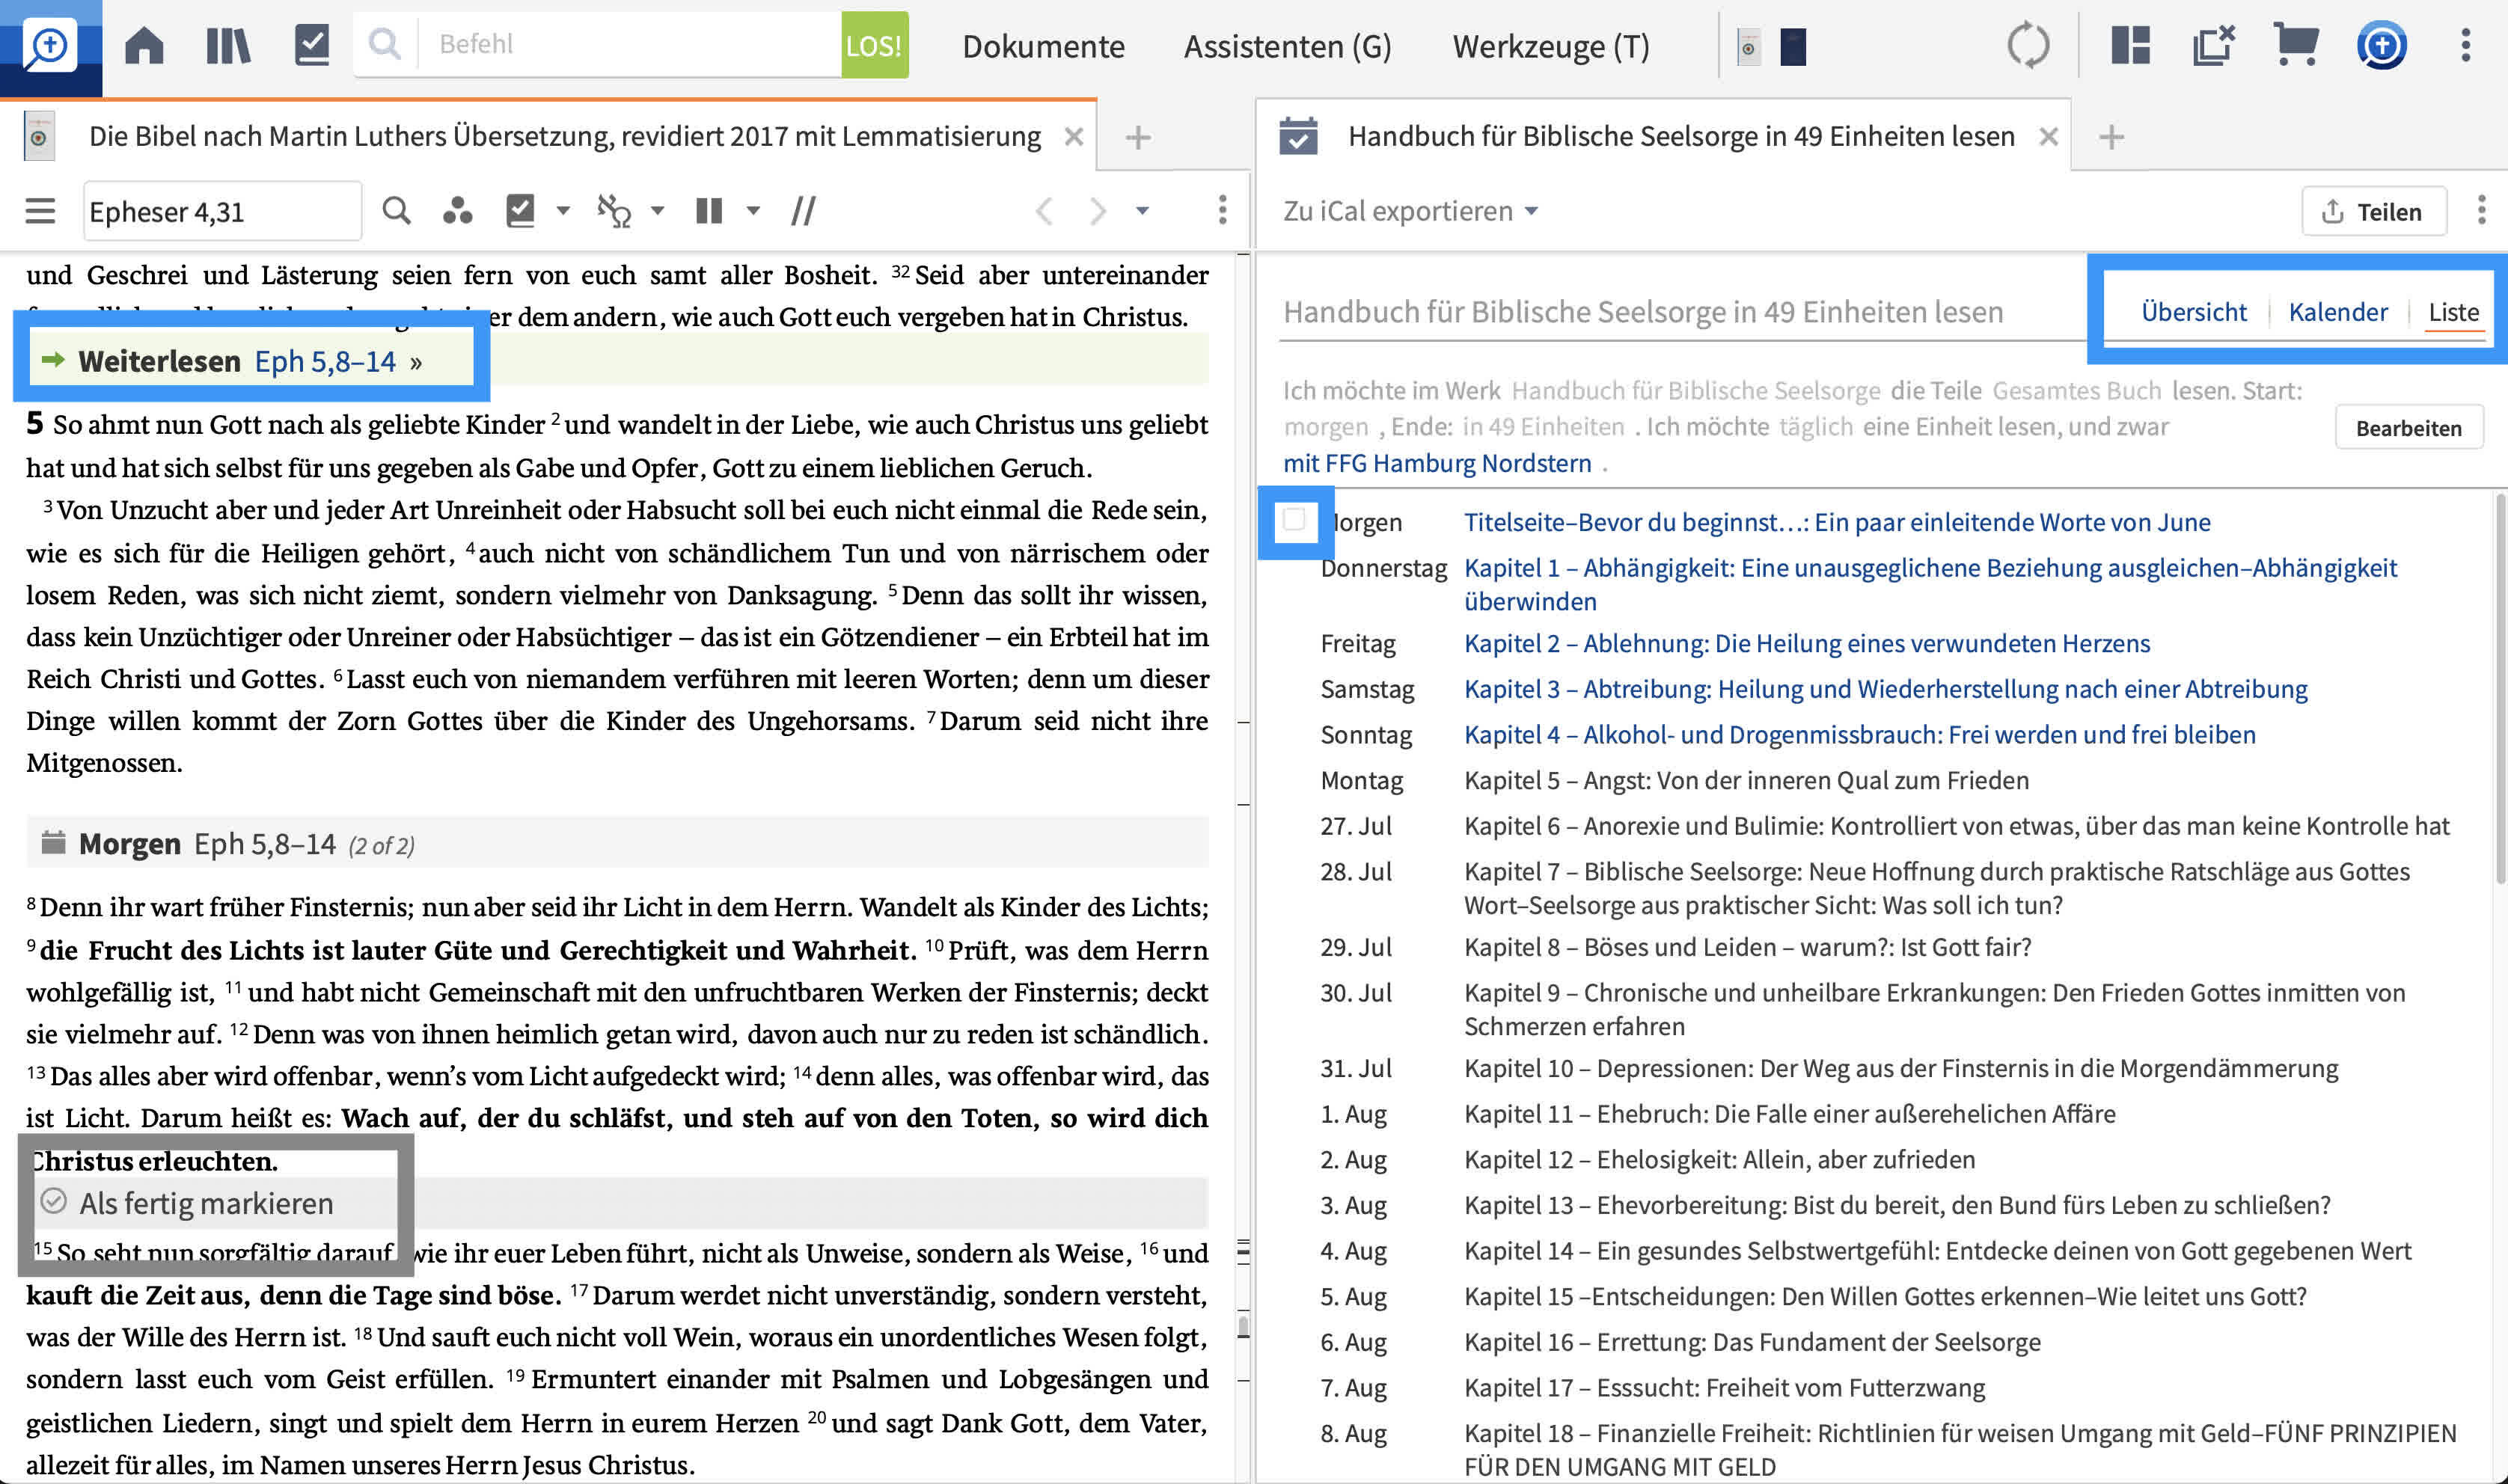
Task: Open the Assistenten (G) menu
Action: click(1287, 46)
